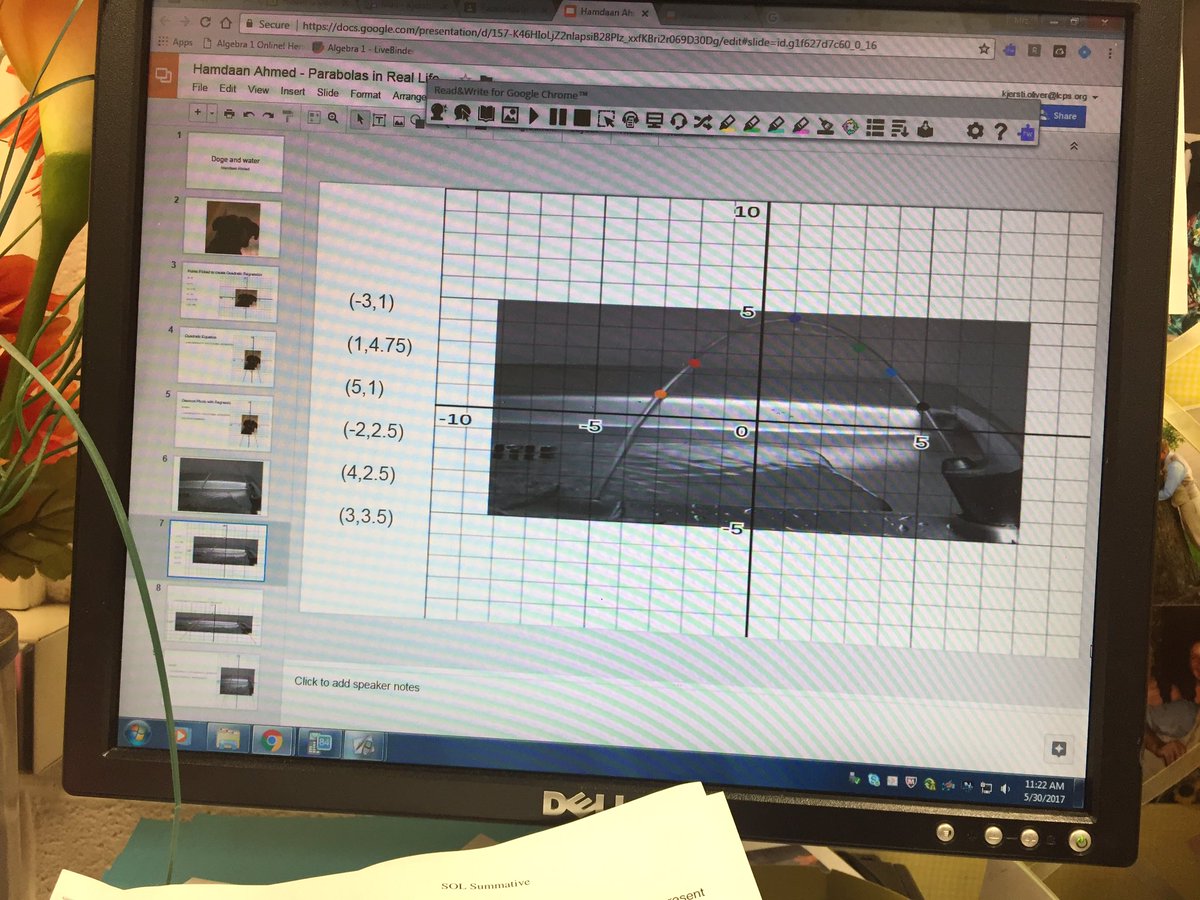This screenshot has height=900, width=1200.
Task: Open the Read&Write Dictionary book icon
Action: pyautogui.click(x=486, y=116)
